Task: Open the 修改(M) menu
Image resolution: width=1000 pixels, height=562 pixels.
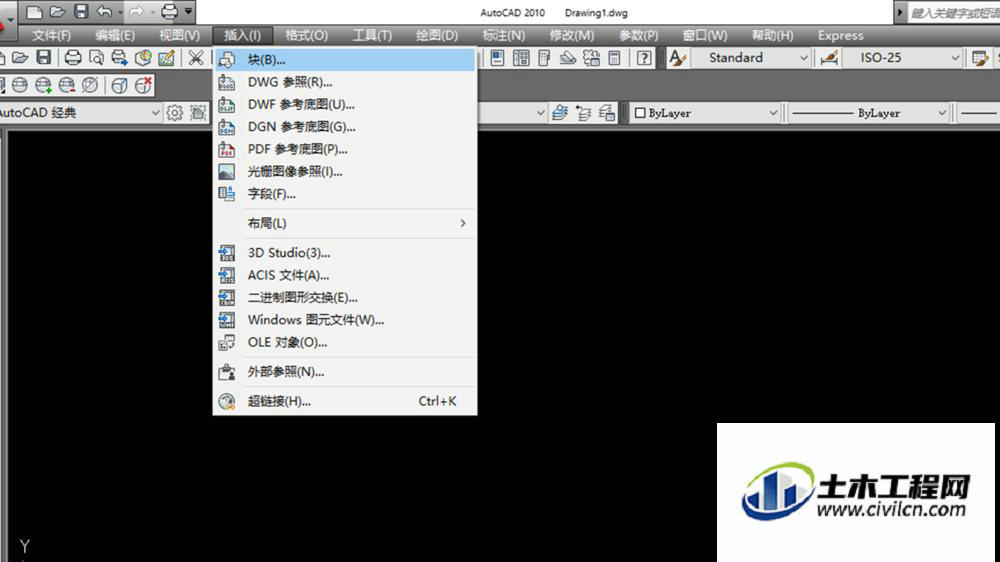Action: click(x=571, y=36)
